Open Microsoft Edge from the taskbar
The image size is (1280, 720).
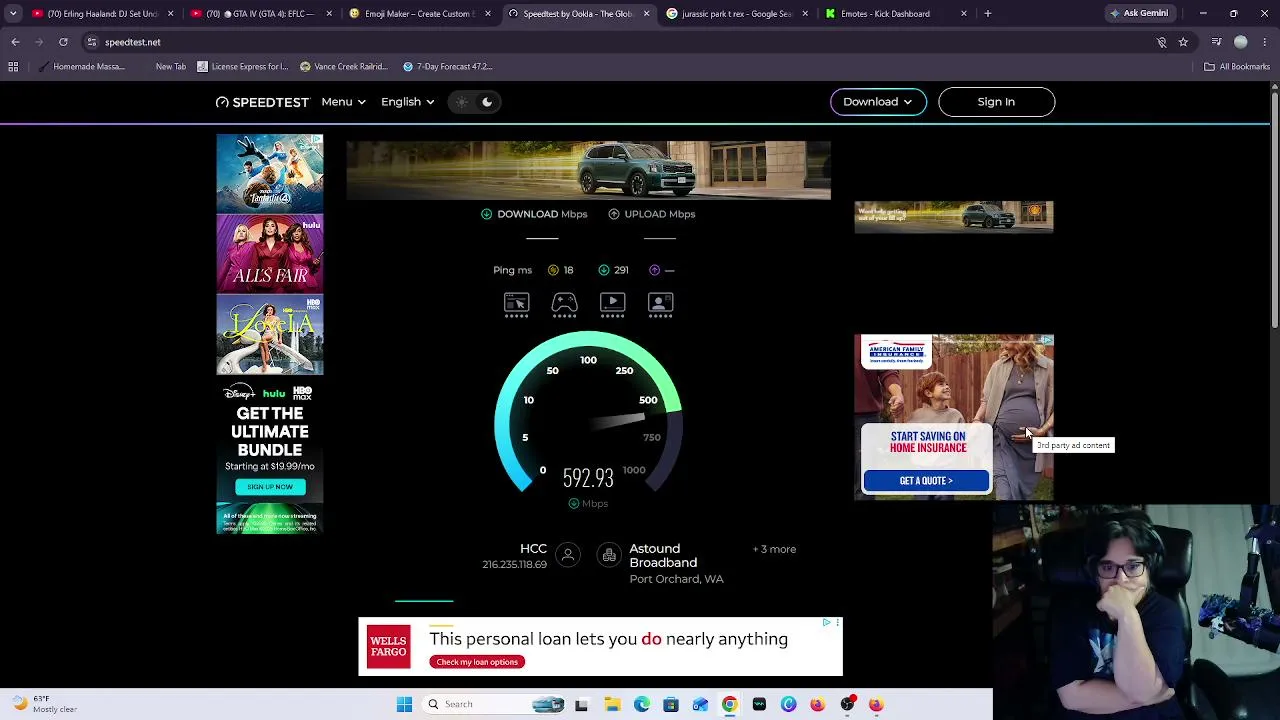click(x=642, y=705)
